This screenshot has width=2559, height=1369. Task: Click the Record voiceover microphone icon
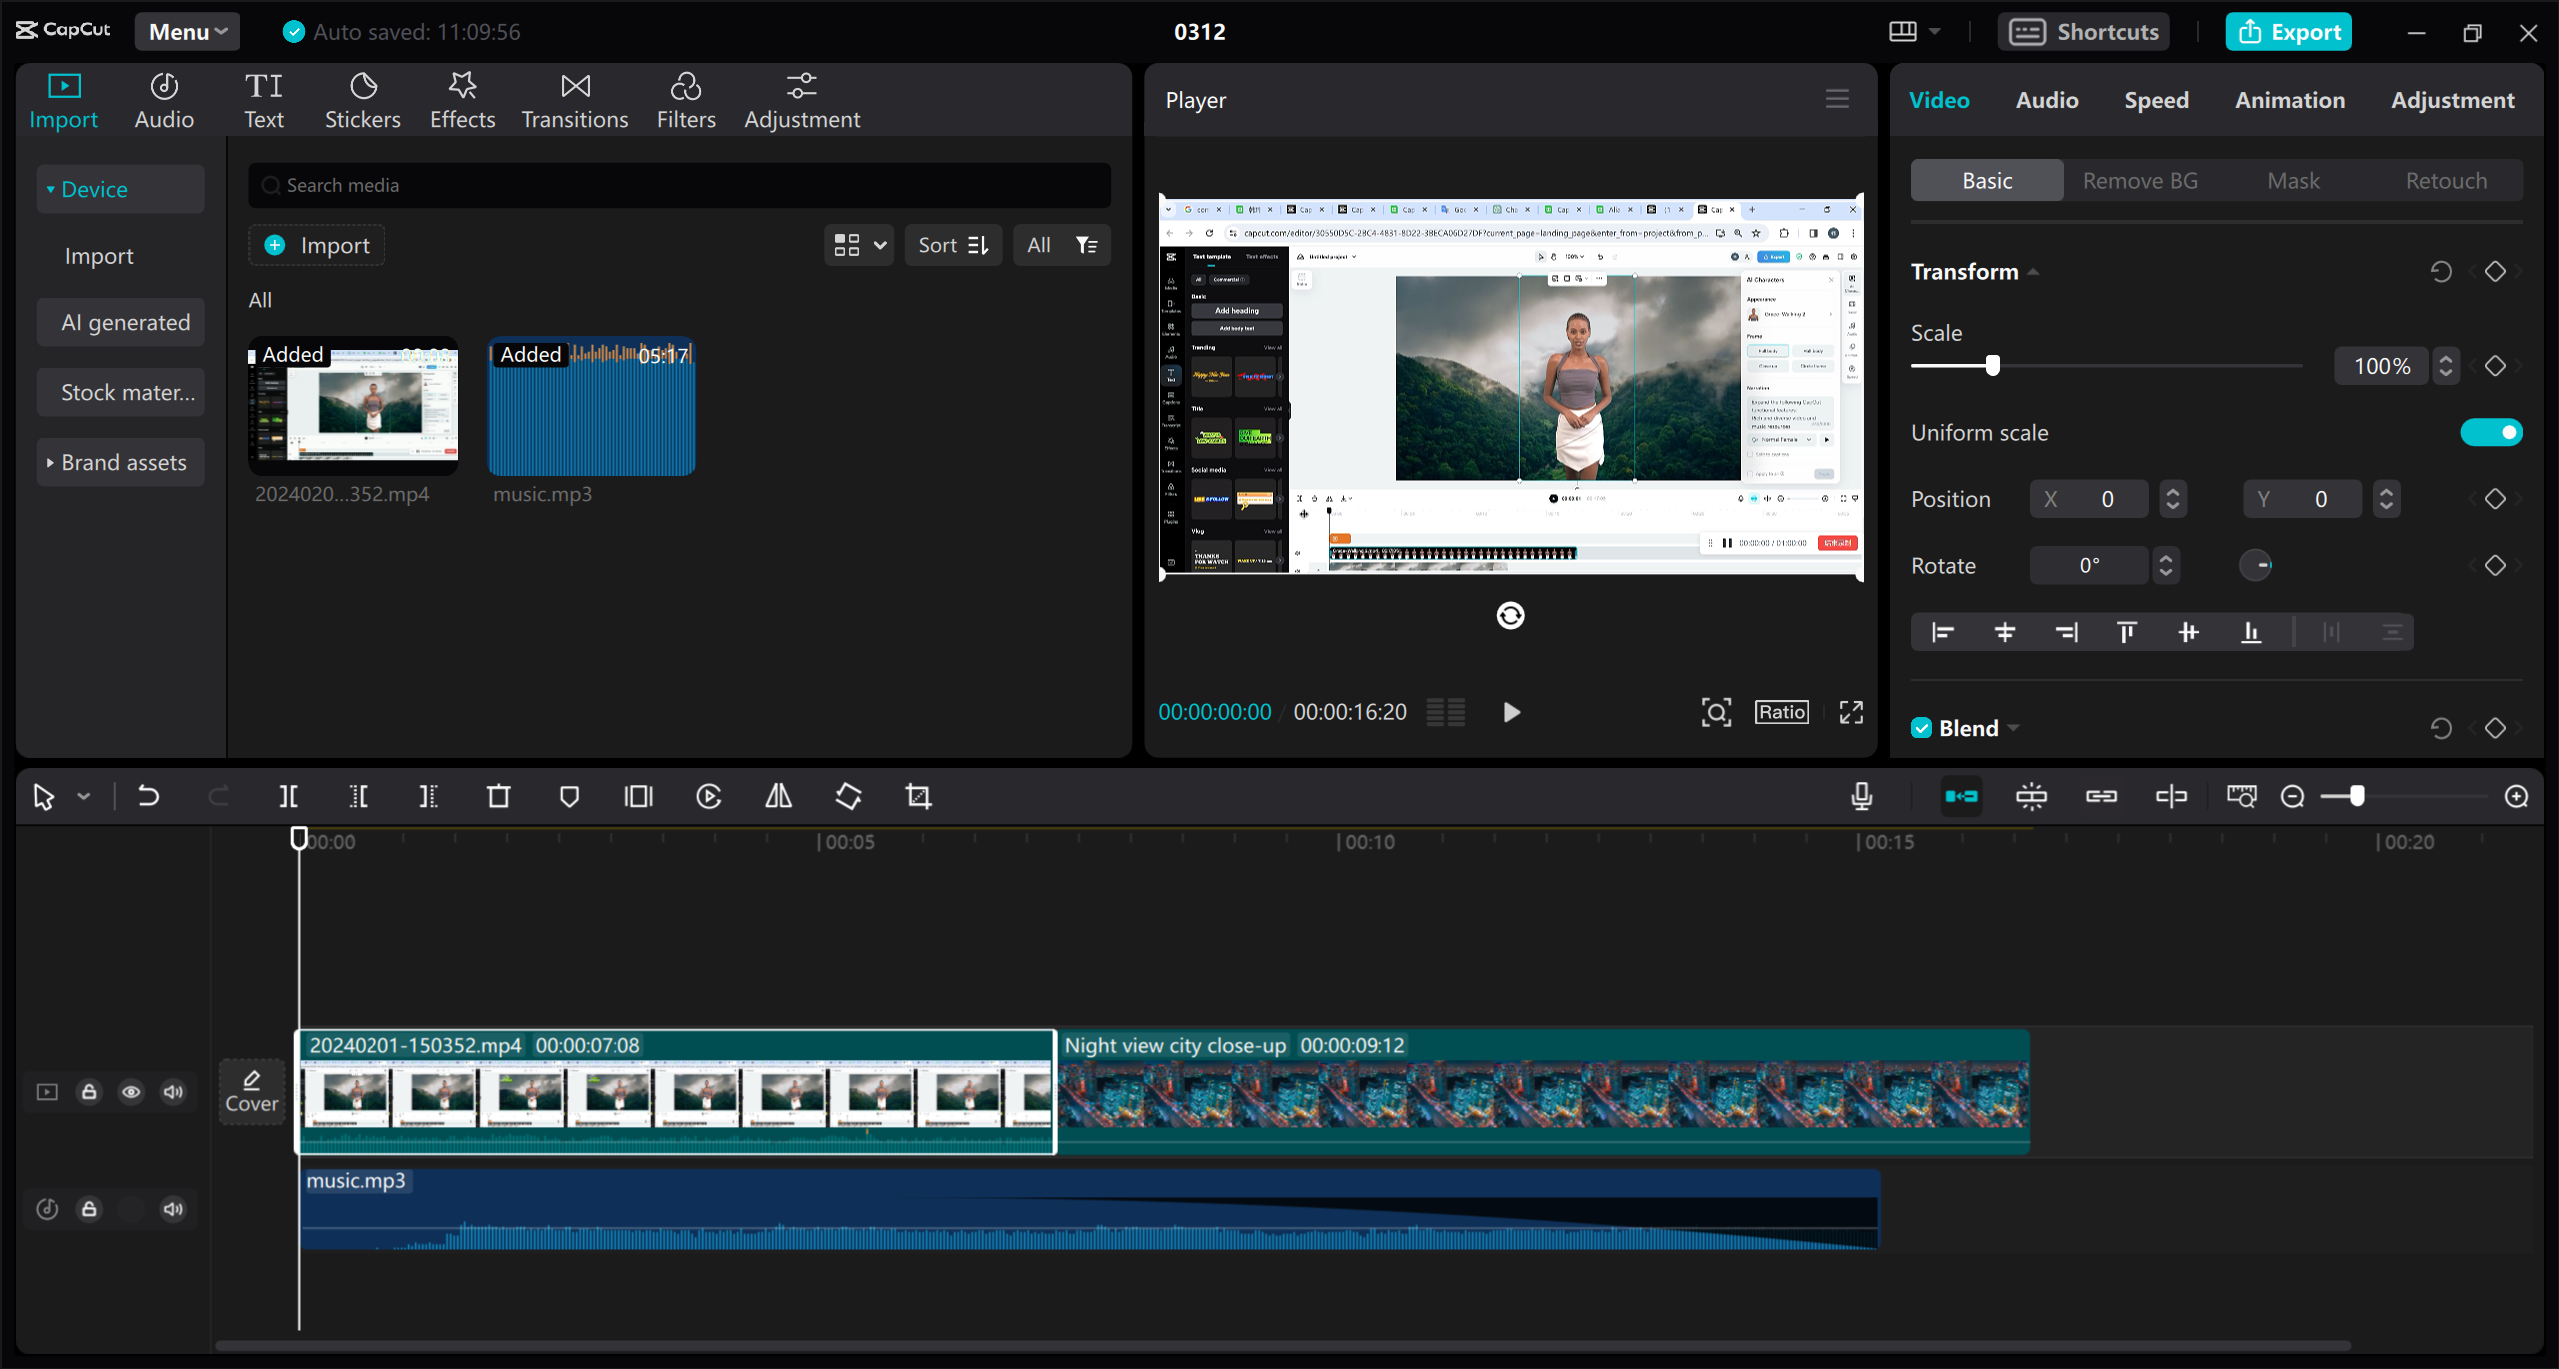click(x=1861, y=796)
